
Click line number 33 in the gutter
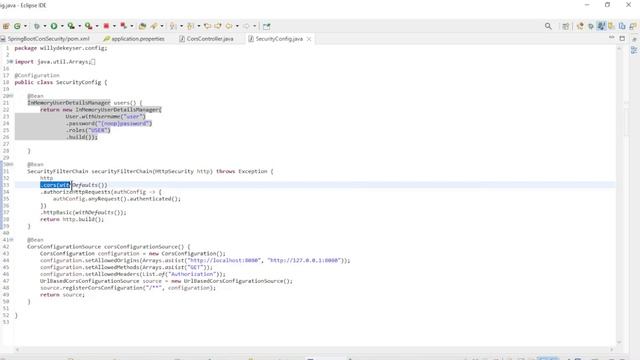point(6,185)
